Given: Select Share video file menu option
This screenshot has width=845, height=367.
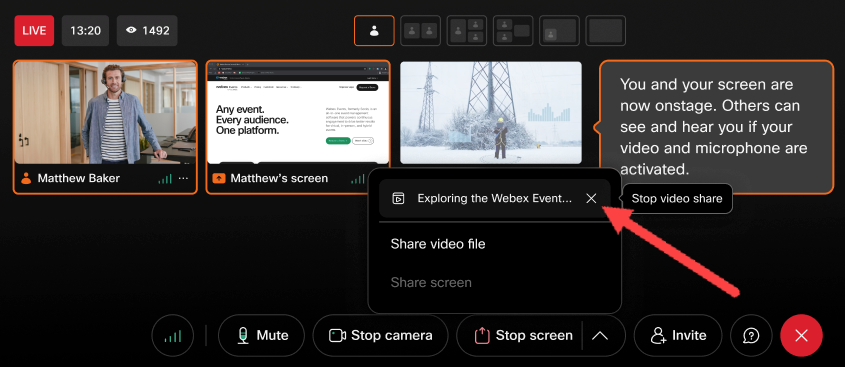Looking at the screenshot, I should 438,244.
